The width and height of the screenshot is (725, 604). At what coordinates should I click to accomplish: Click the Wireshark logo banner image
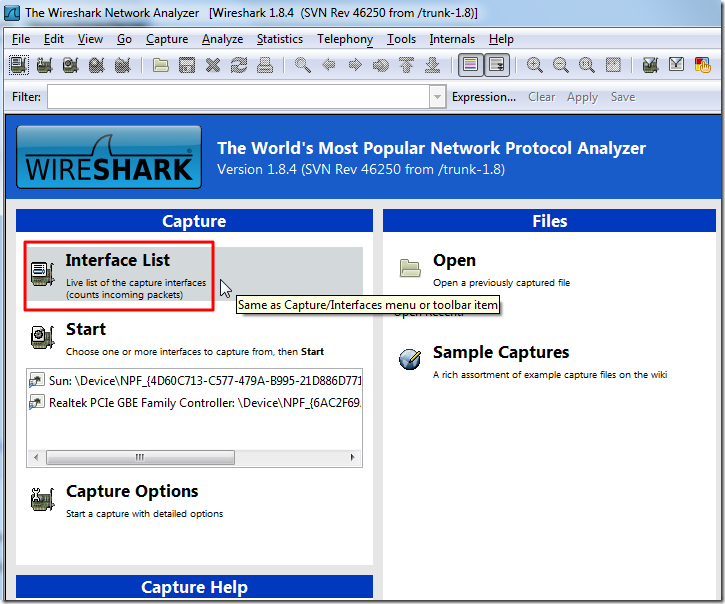(x=109, y=157)
